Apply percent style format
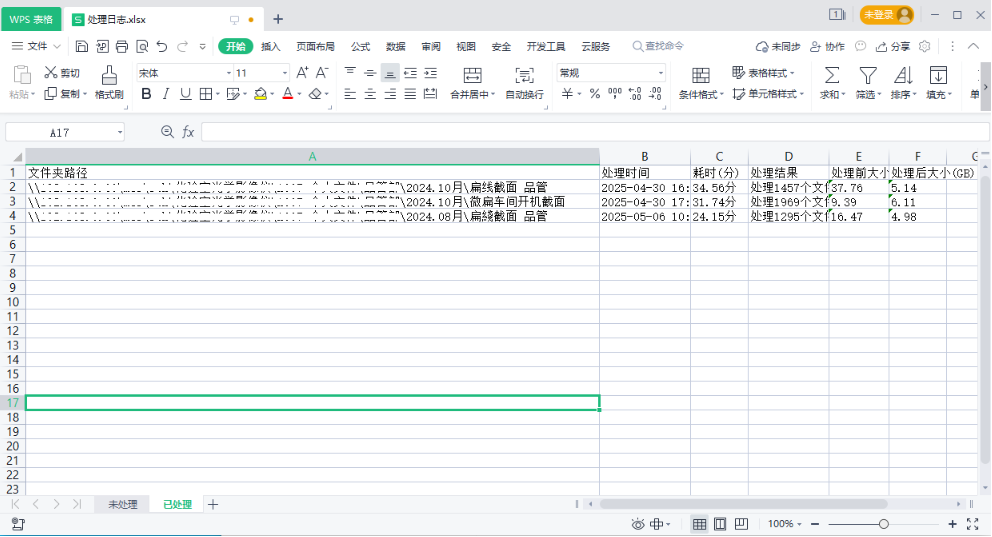 [595, 94]
